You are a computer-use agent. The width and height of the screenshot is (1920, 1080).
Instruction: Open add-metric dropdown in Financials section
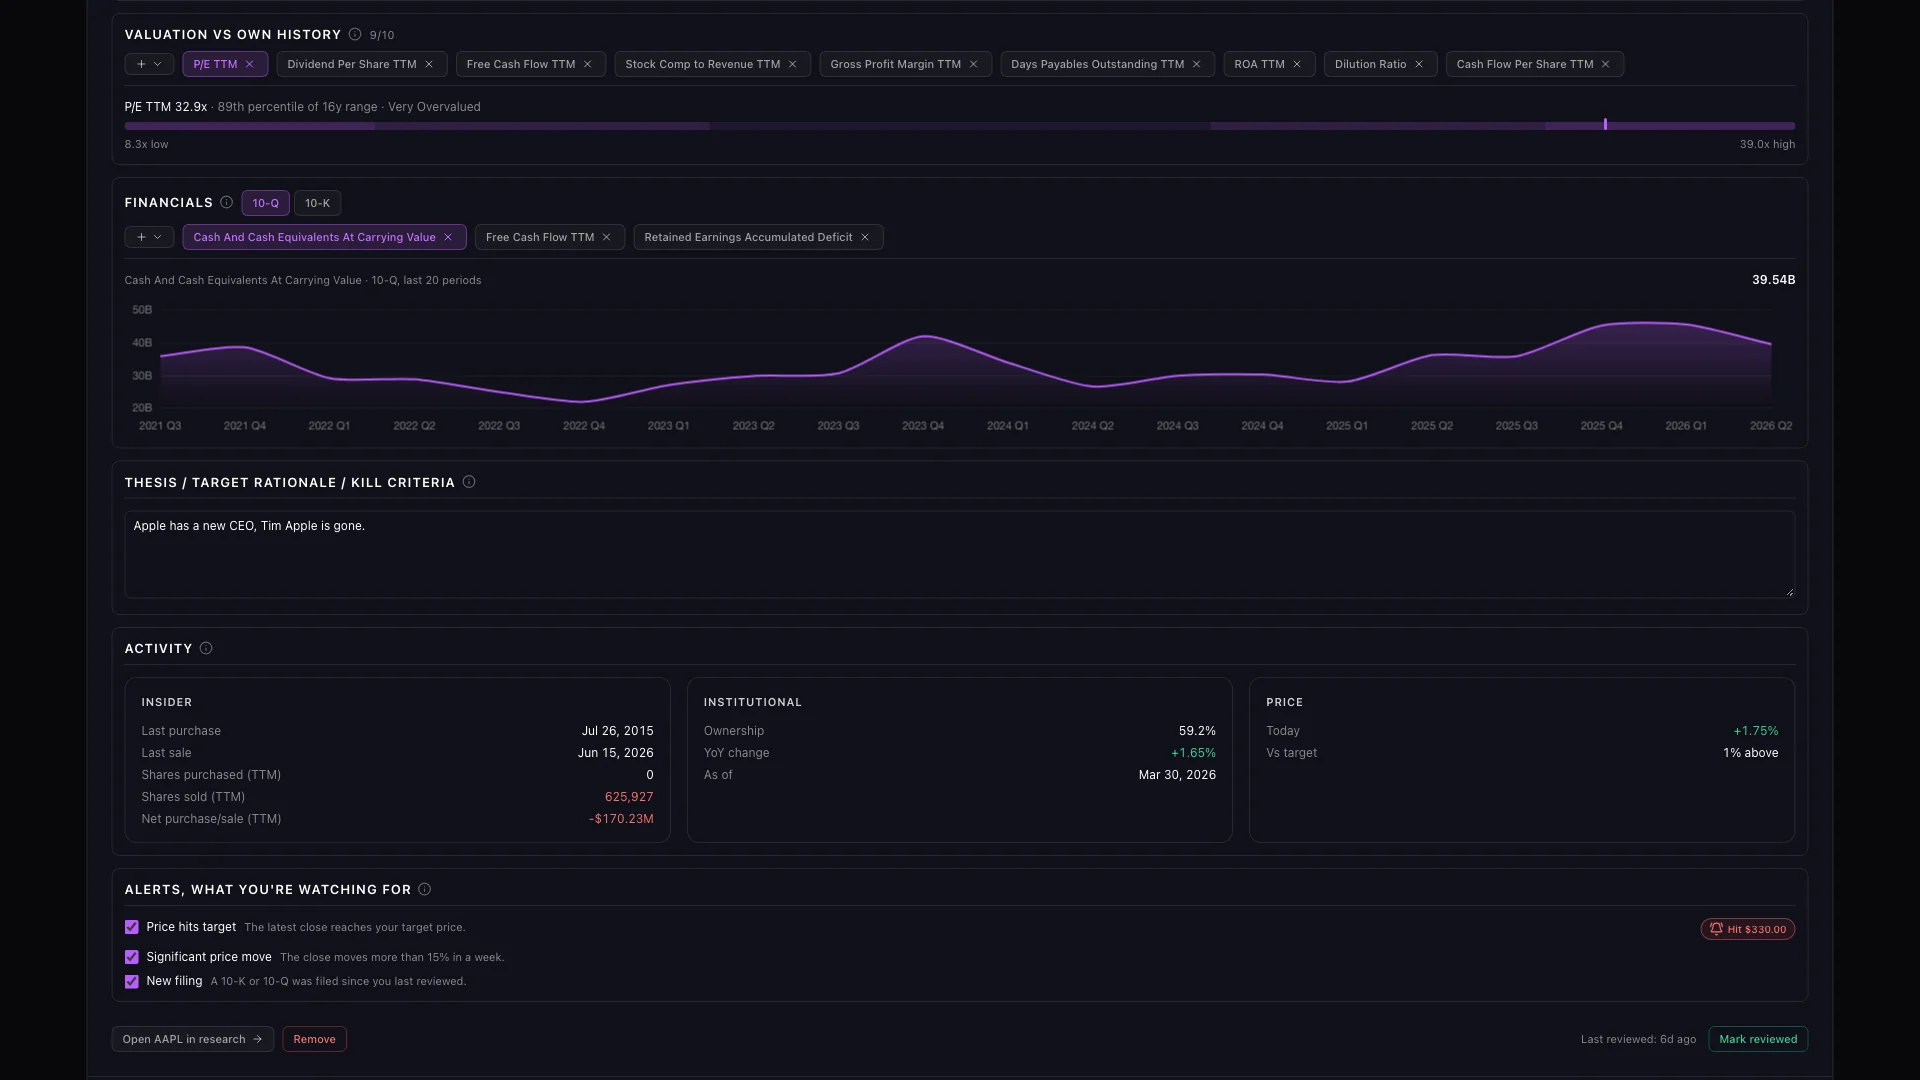coord(149,237)
